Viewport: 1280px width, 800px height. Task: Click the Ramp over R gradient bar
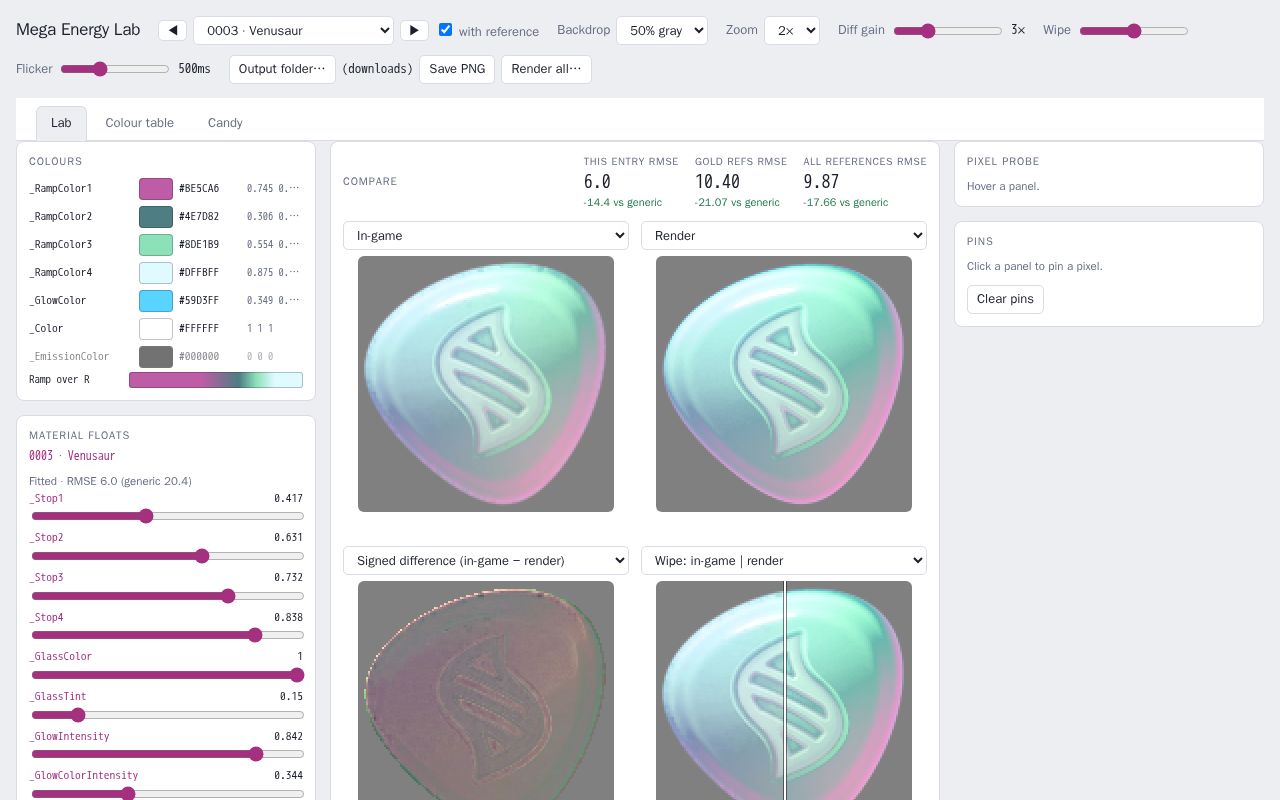coord(216,380)
